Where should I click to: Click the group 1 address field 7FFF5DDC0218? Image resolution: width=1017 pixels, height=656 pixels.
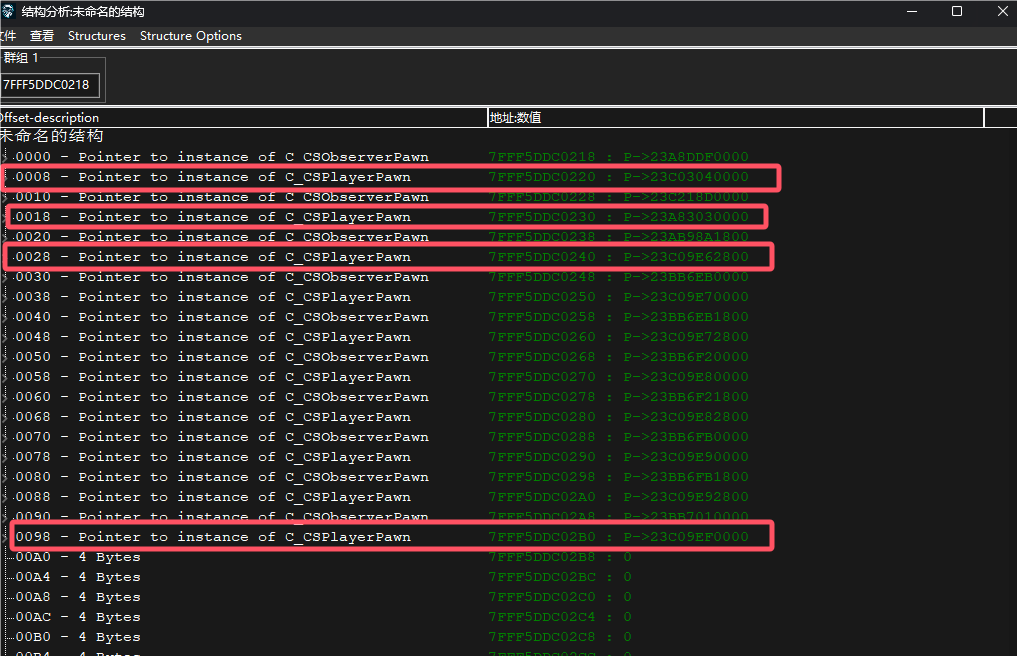pos(49,85)
